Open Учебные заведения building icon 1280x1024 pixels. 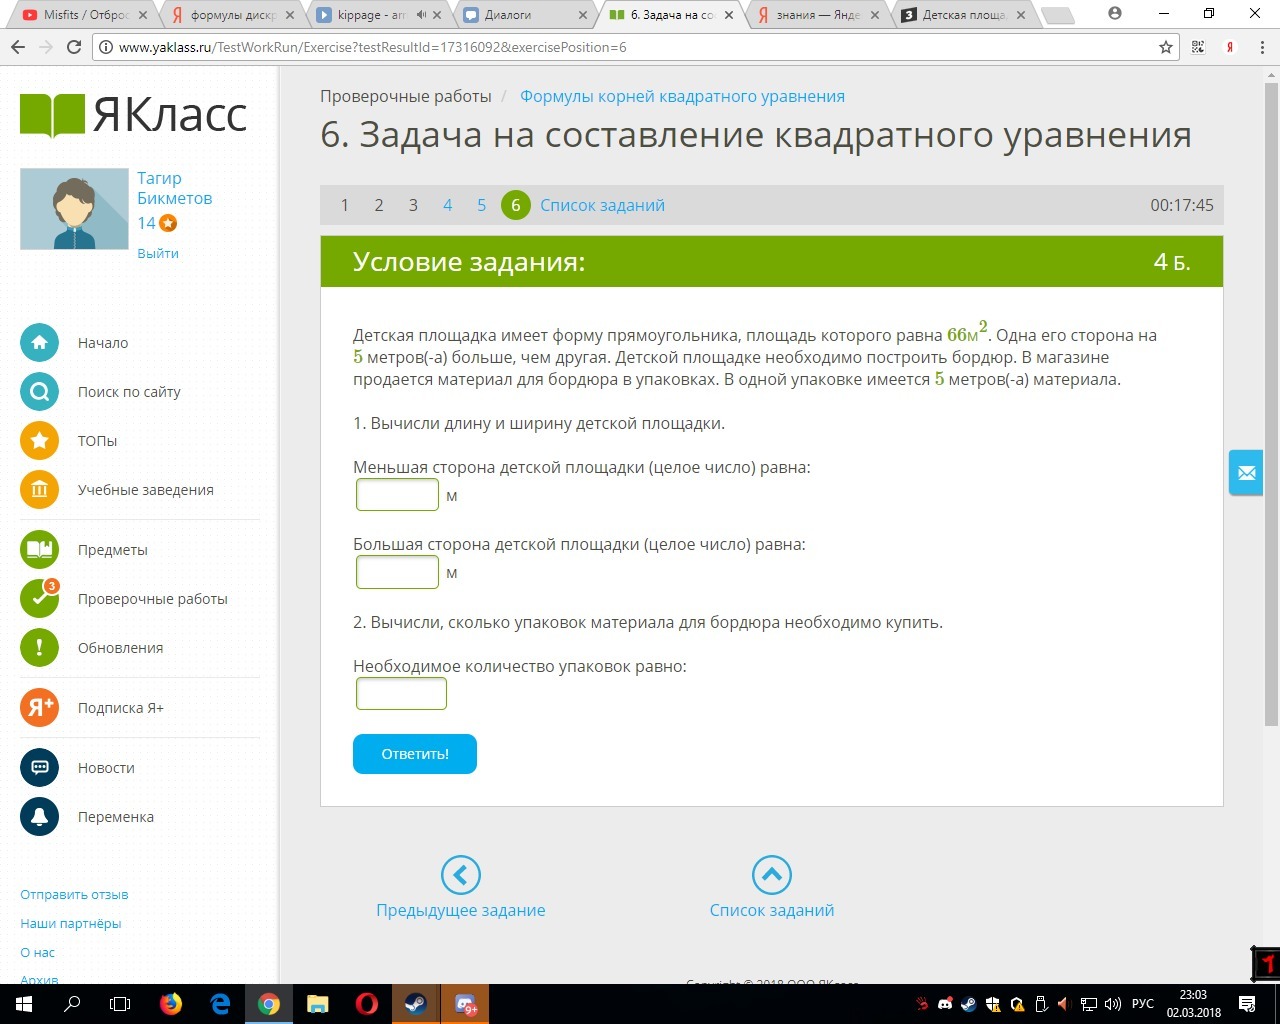[x=39, y=490]
